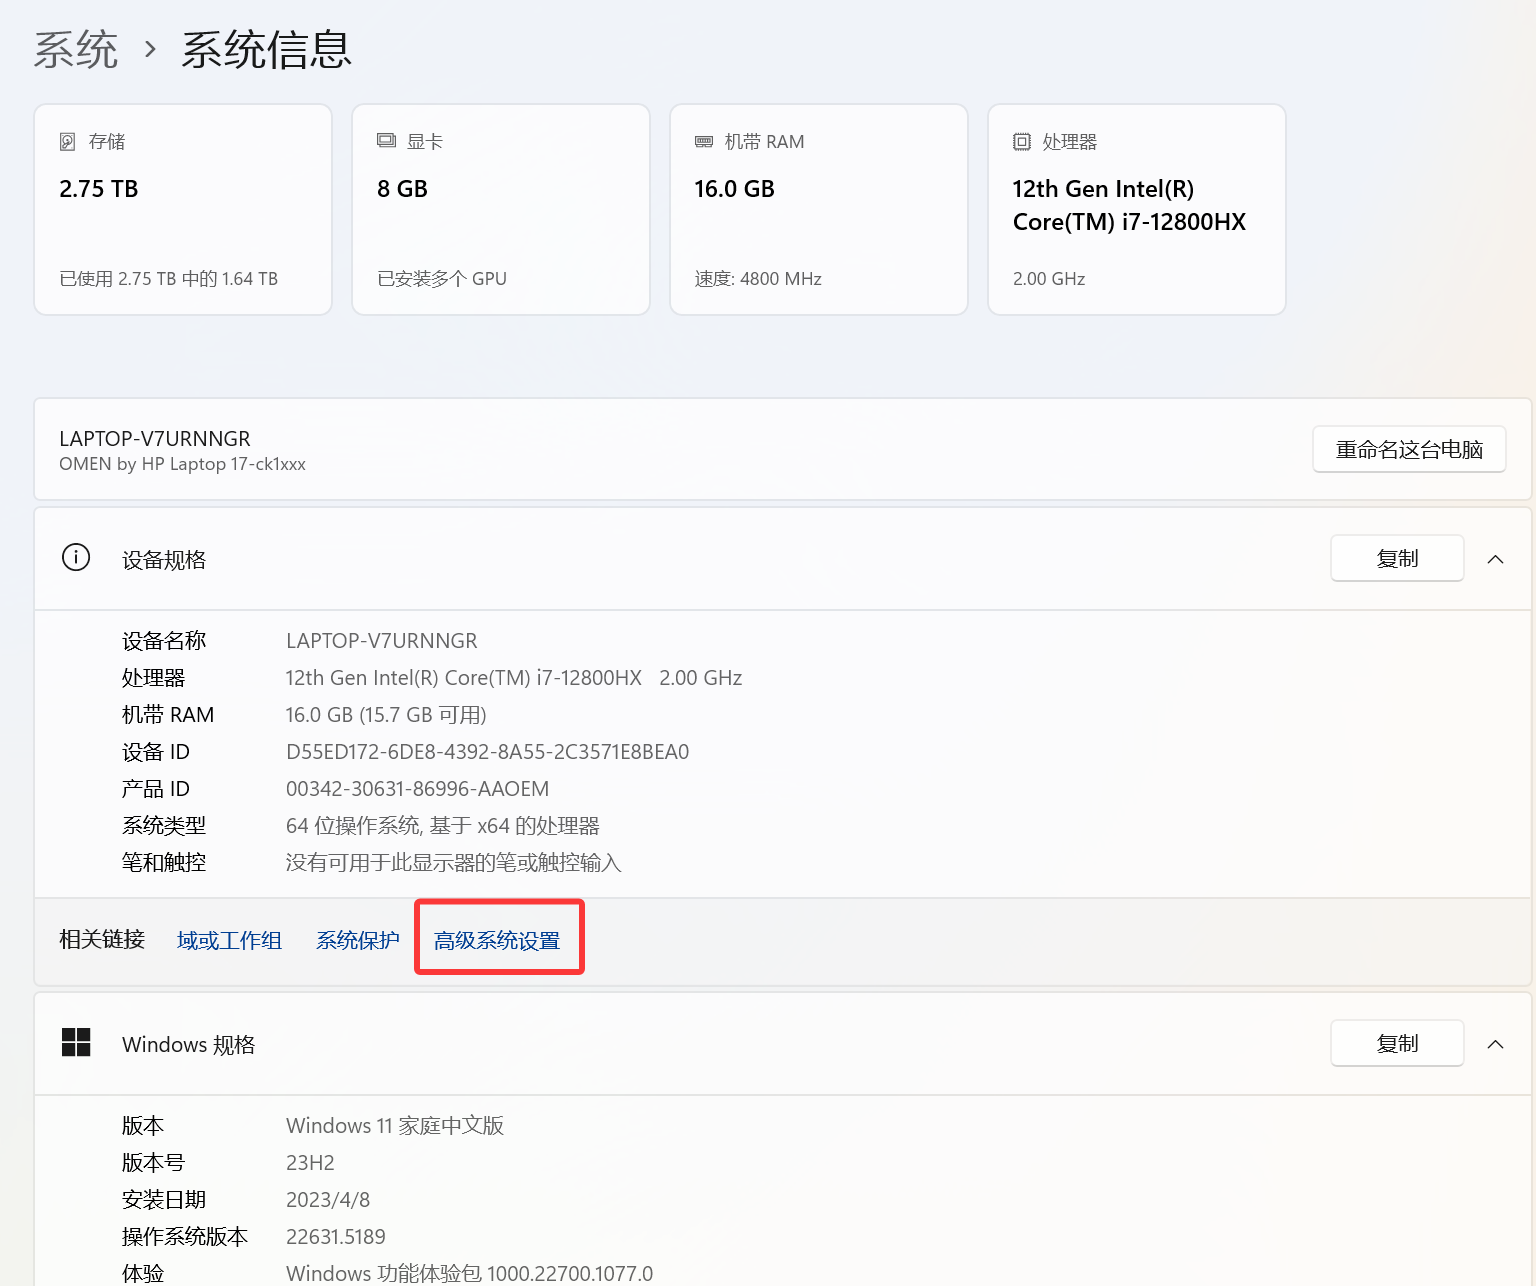Select LAPTOP-V7URNNGR computer name heading
The height and width of the screenshot is (1286, 1536).
[x=155, y=439]
